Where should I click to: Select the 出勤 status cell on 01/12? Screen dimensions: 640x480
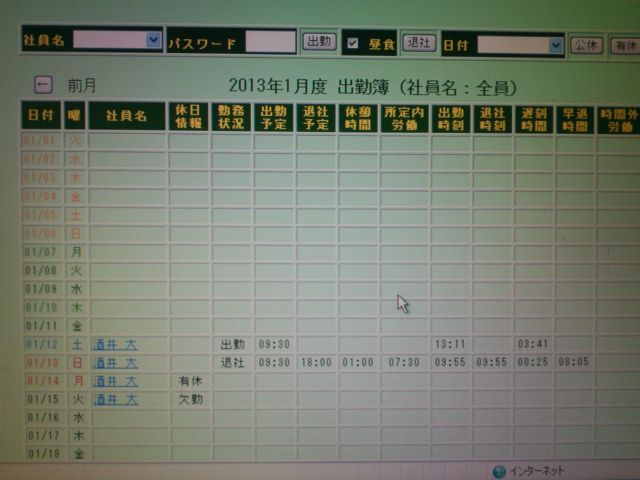(x=232, y=344)
